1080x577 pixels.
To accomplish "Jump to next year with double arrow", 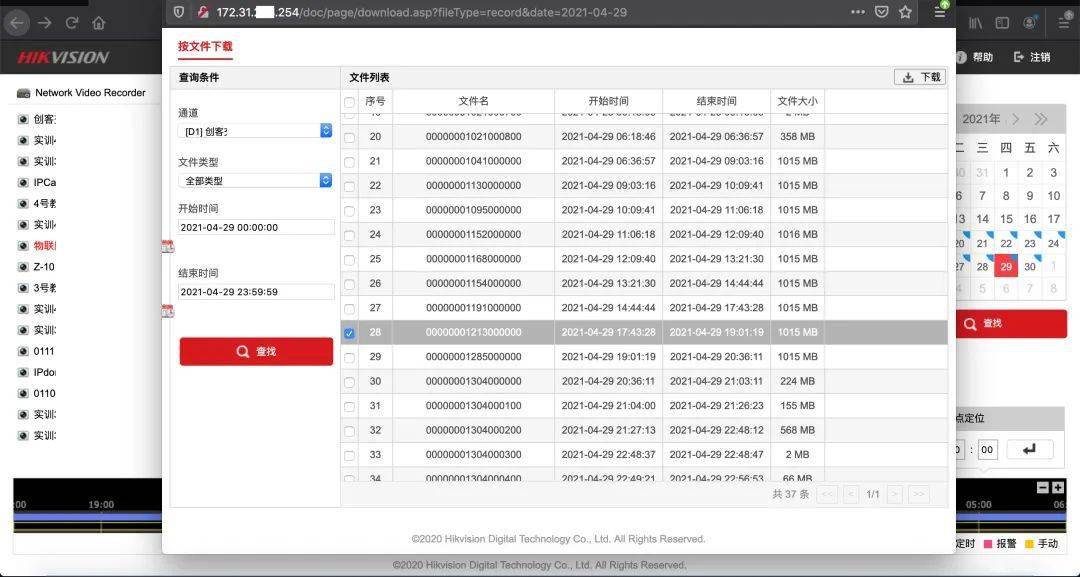I will [x=1041, y=119].
